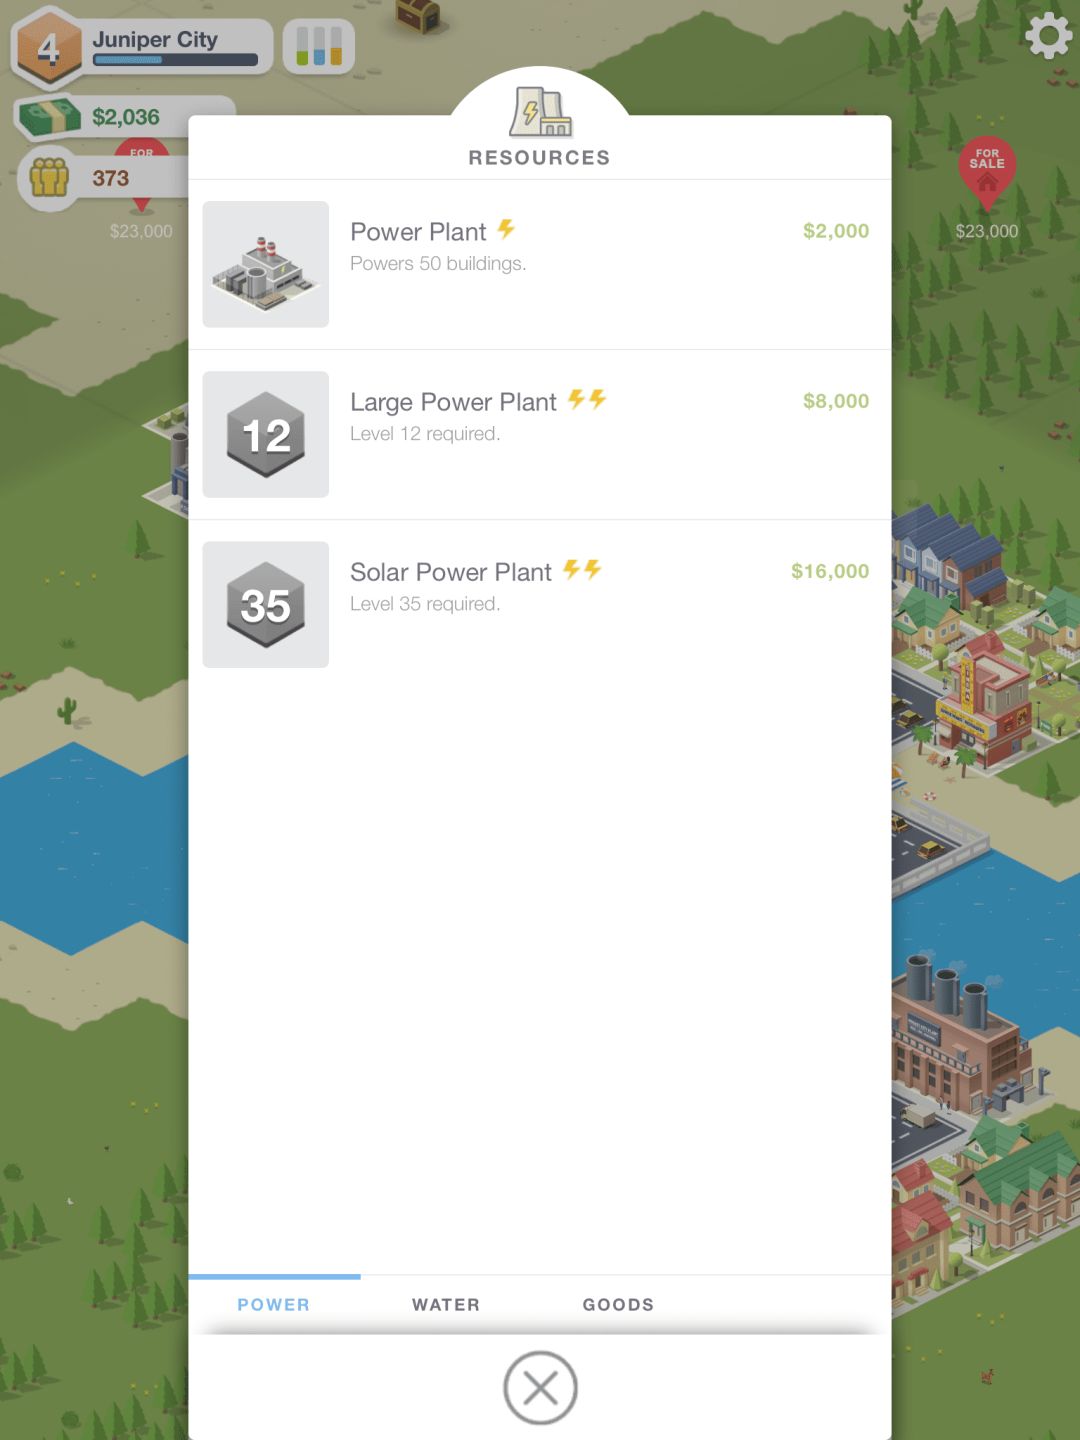Tap the level 4 hexagon badge
1080x1440 pixels.
click(48, 47)
